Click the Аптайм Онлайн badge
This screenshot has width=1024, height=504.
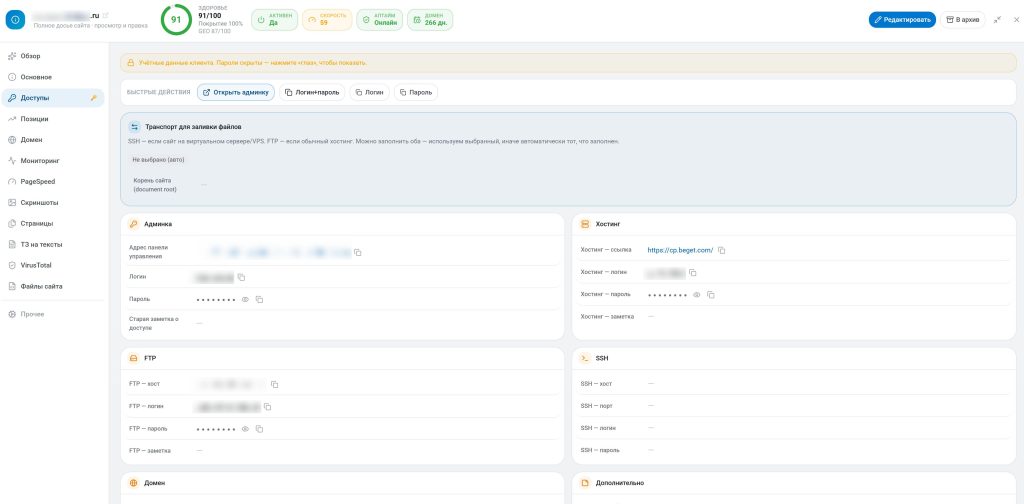[x=379, y=20]
